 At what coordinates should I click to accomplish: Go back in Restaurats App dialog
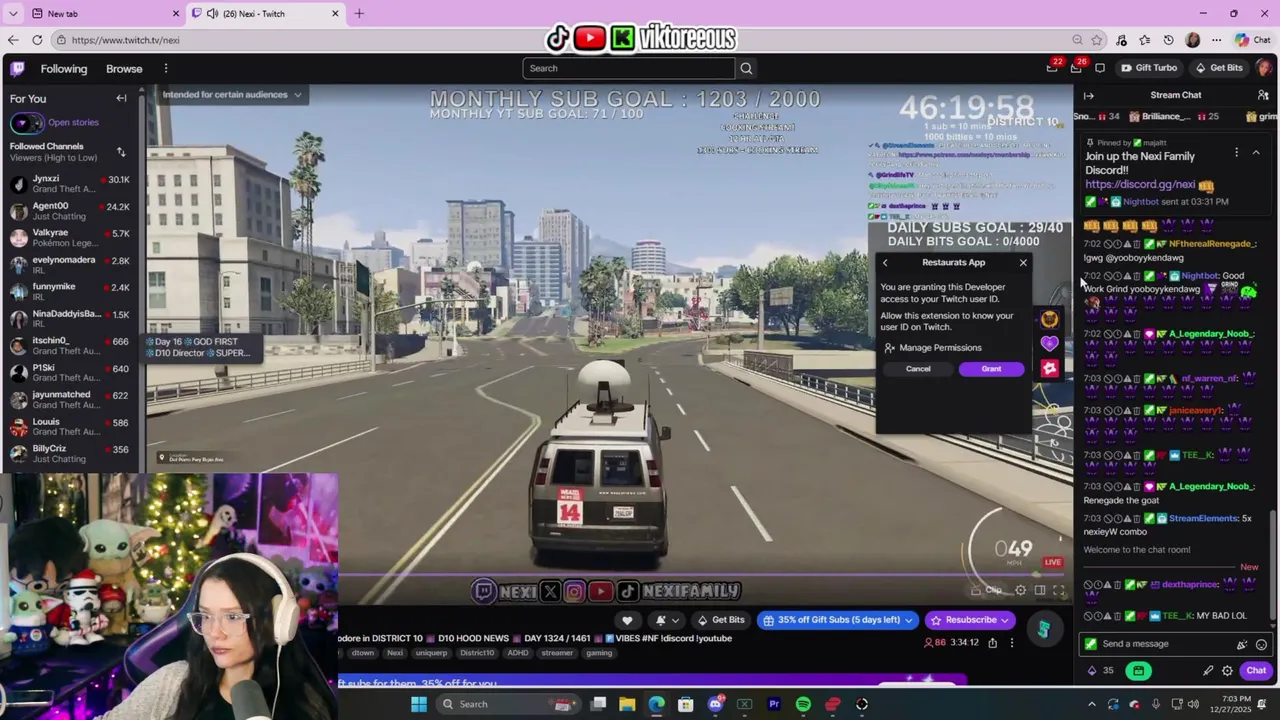[x=885, y=263]
